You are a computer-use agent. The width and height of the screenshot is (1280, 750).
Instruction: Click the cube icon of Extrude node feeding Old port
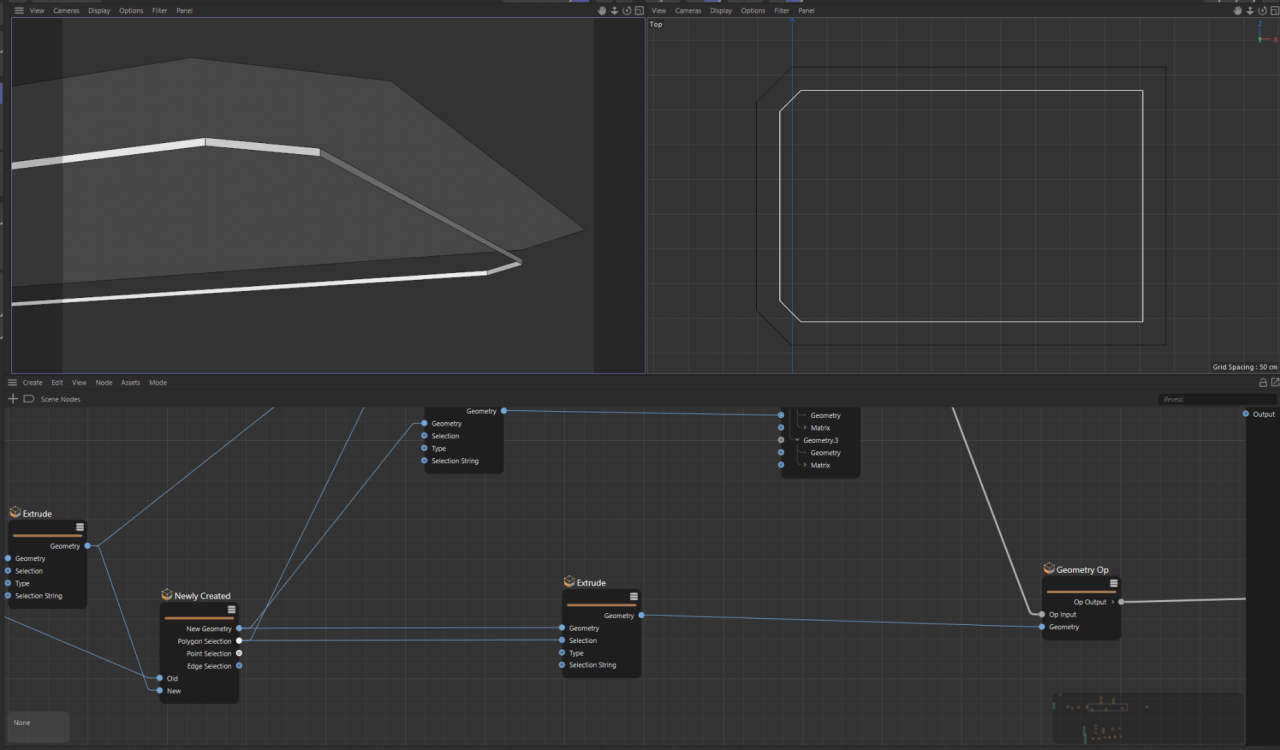(x=15, y=513)
